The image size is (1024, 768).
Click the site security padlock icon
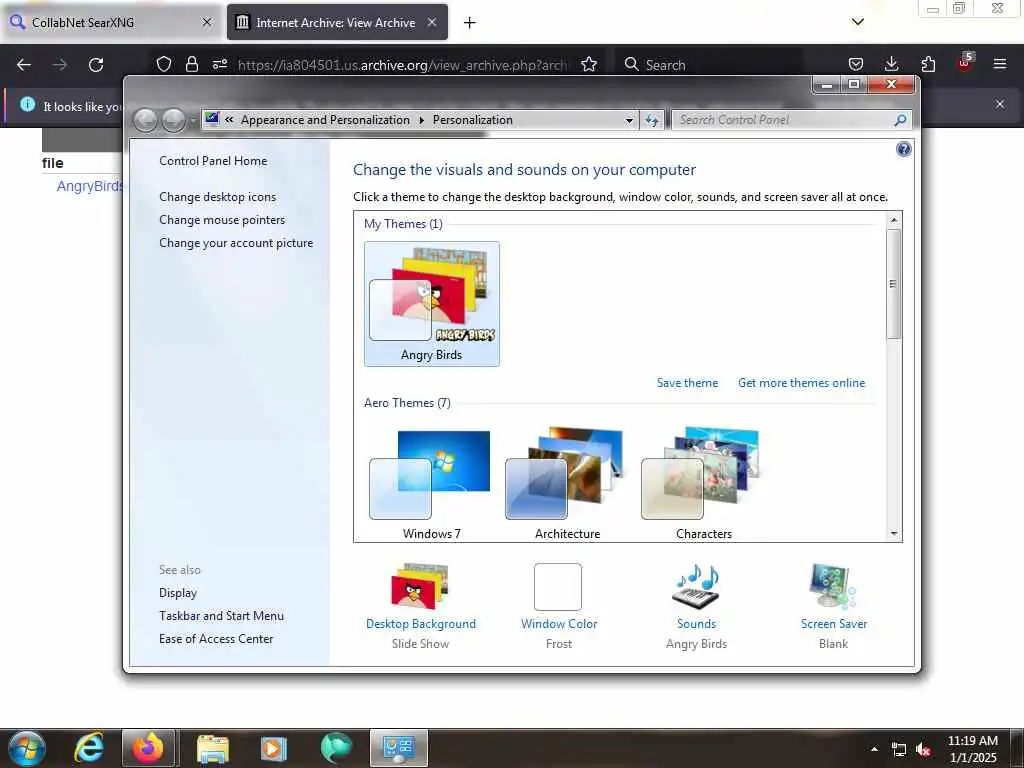pos(191,64)
